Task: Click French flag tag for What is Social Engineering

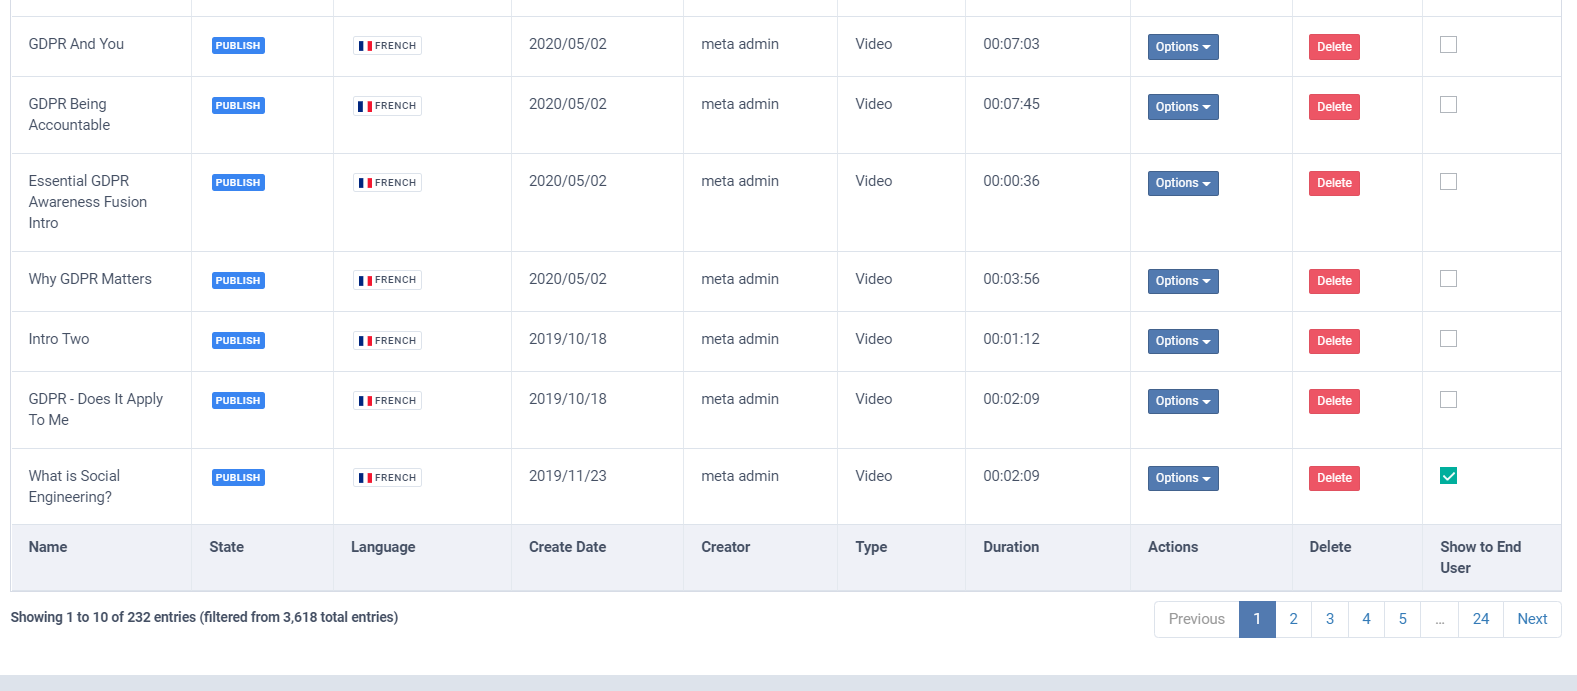Action: [387, 478]
